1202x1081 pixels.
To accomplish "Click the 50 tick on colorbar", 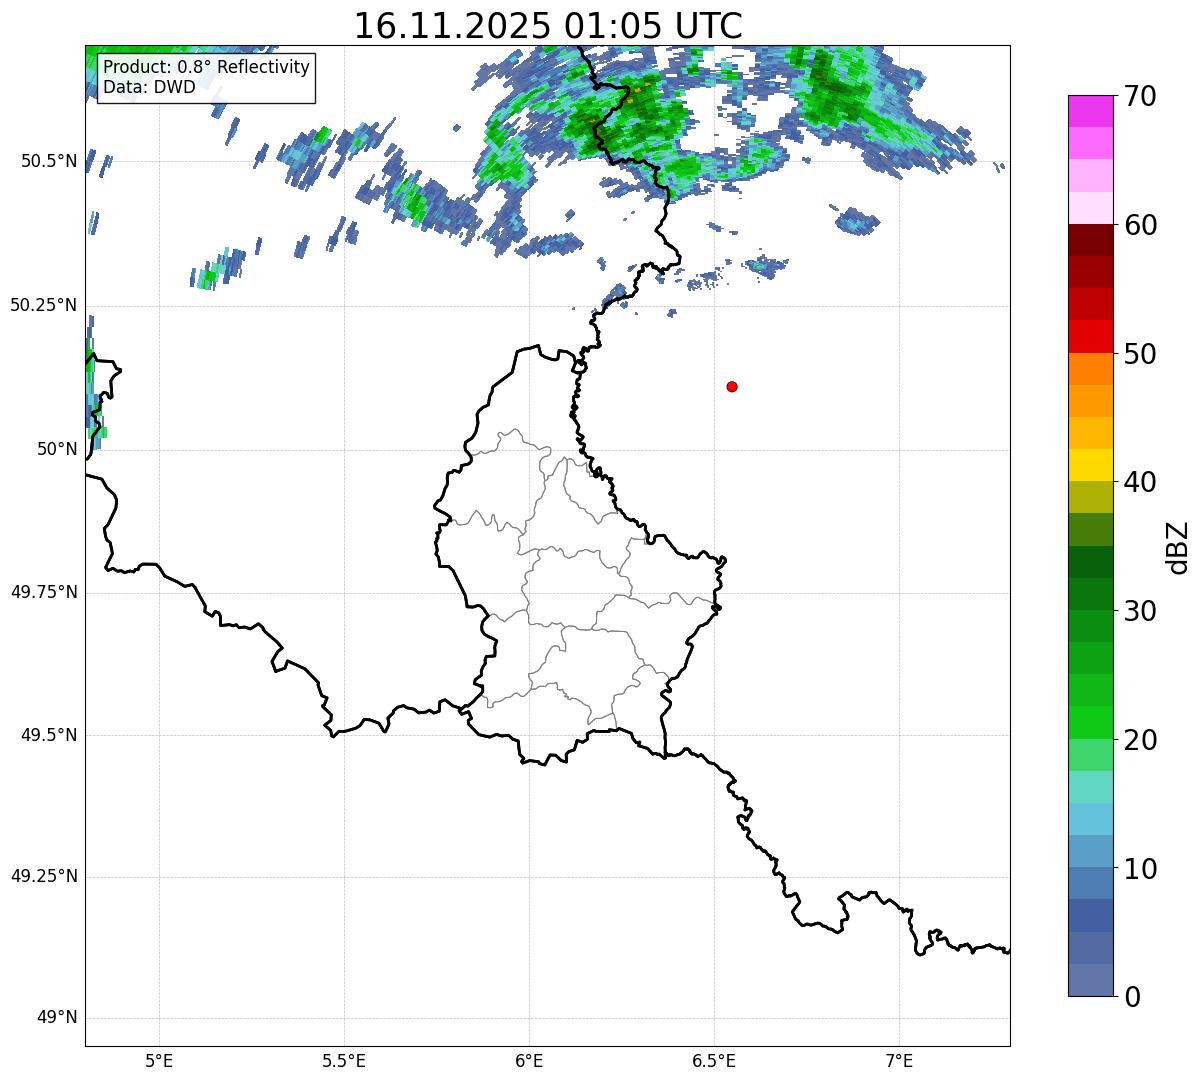I will 1140,354.
